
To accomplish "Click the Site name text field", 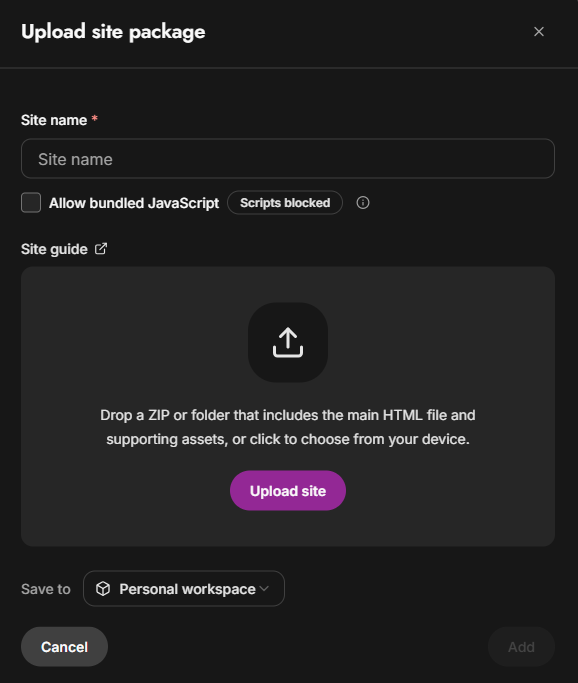I will (x=287, y=159).
